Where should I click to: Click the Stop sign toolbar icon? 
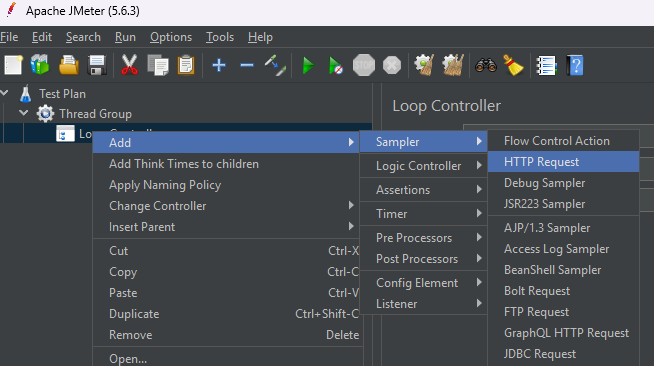click(x=364, y=65)
